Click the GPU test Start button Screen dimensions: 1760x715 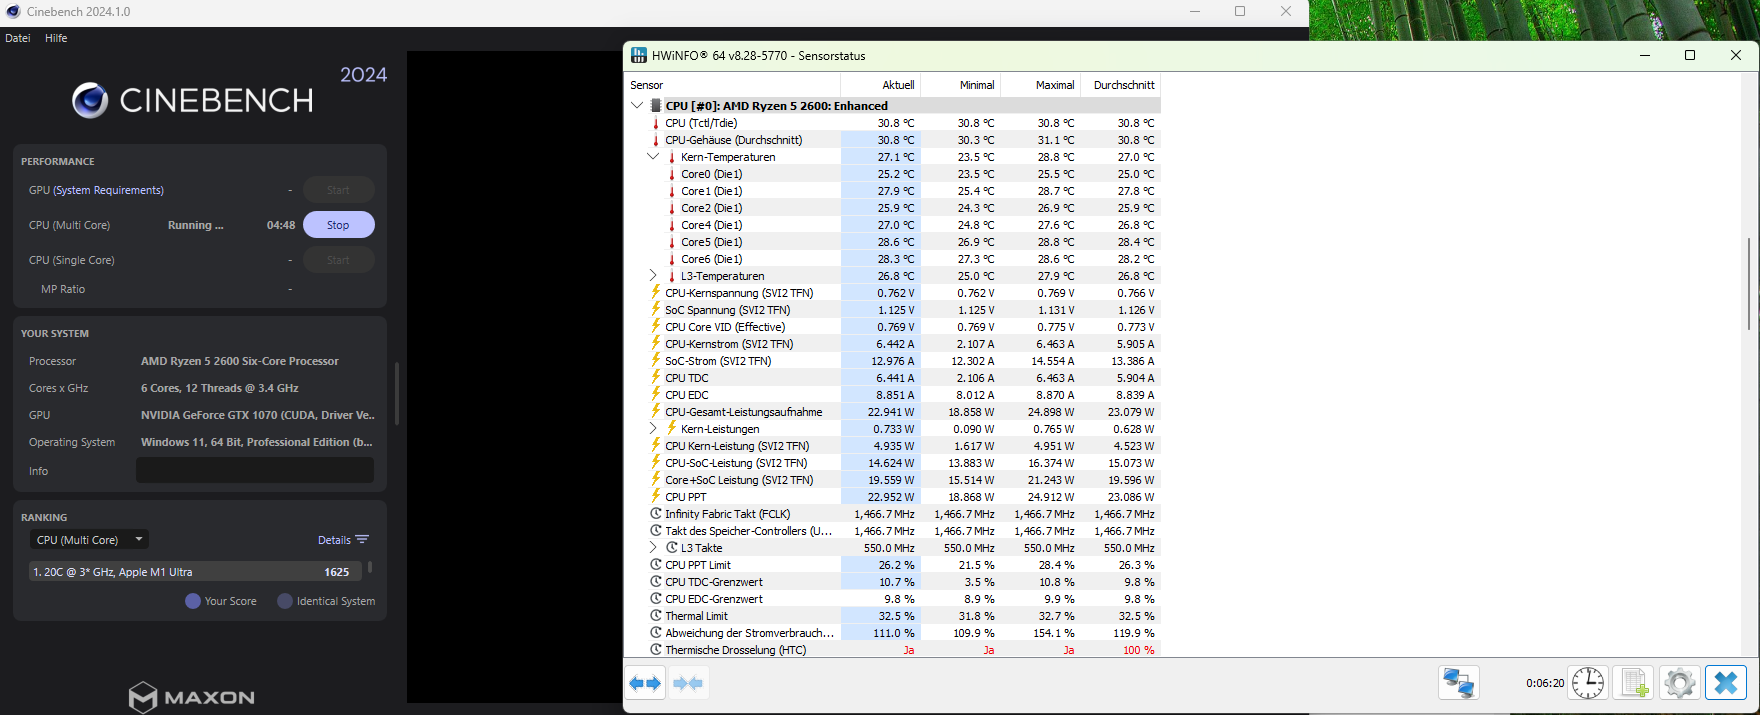(x=339, y=190)
